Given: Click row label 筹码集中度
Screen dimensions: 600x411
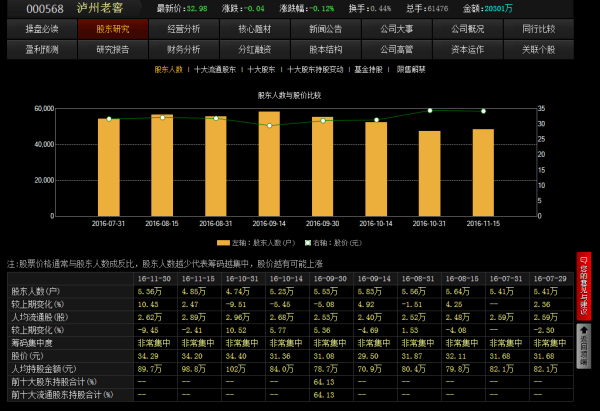Looking at the screenshot, I should [32, 343].
